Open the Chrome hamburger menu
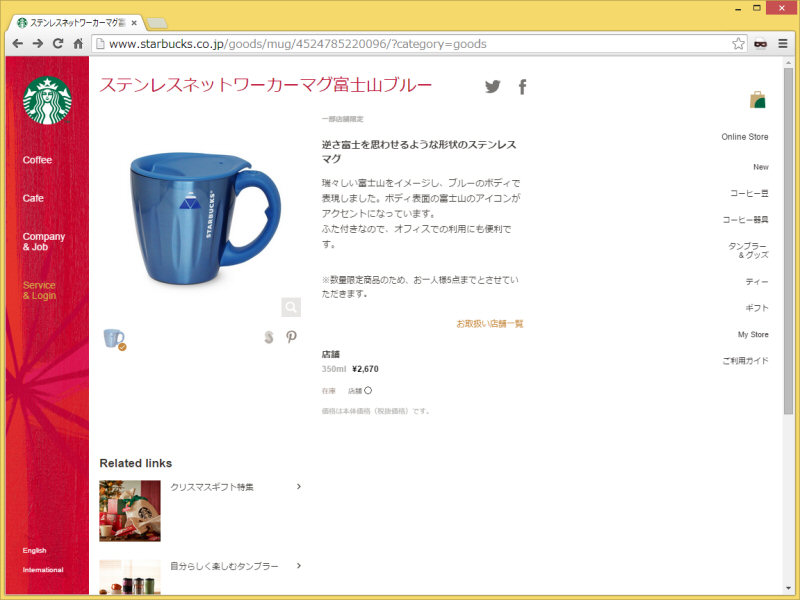Image resolution: width=800 pixels, height=600 pixels. (782, 43)
